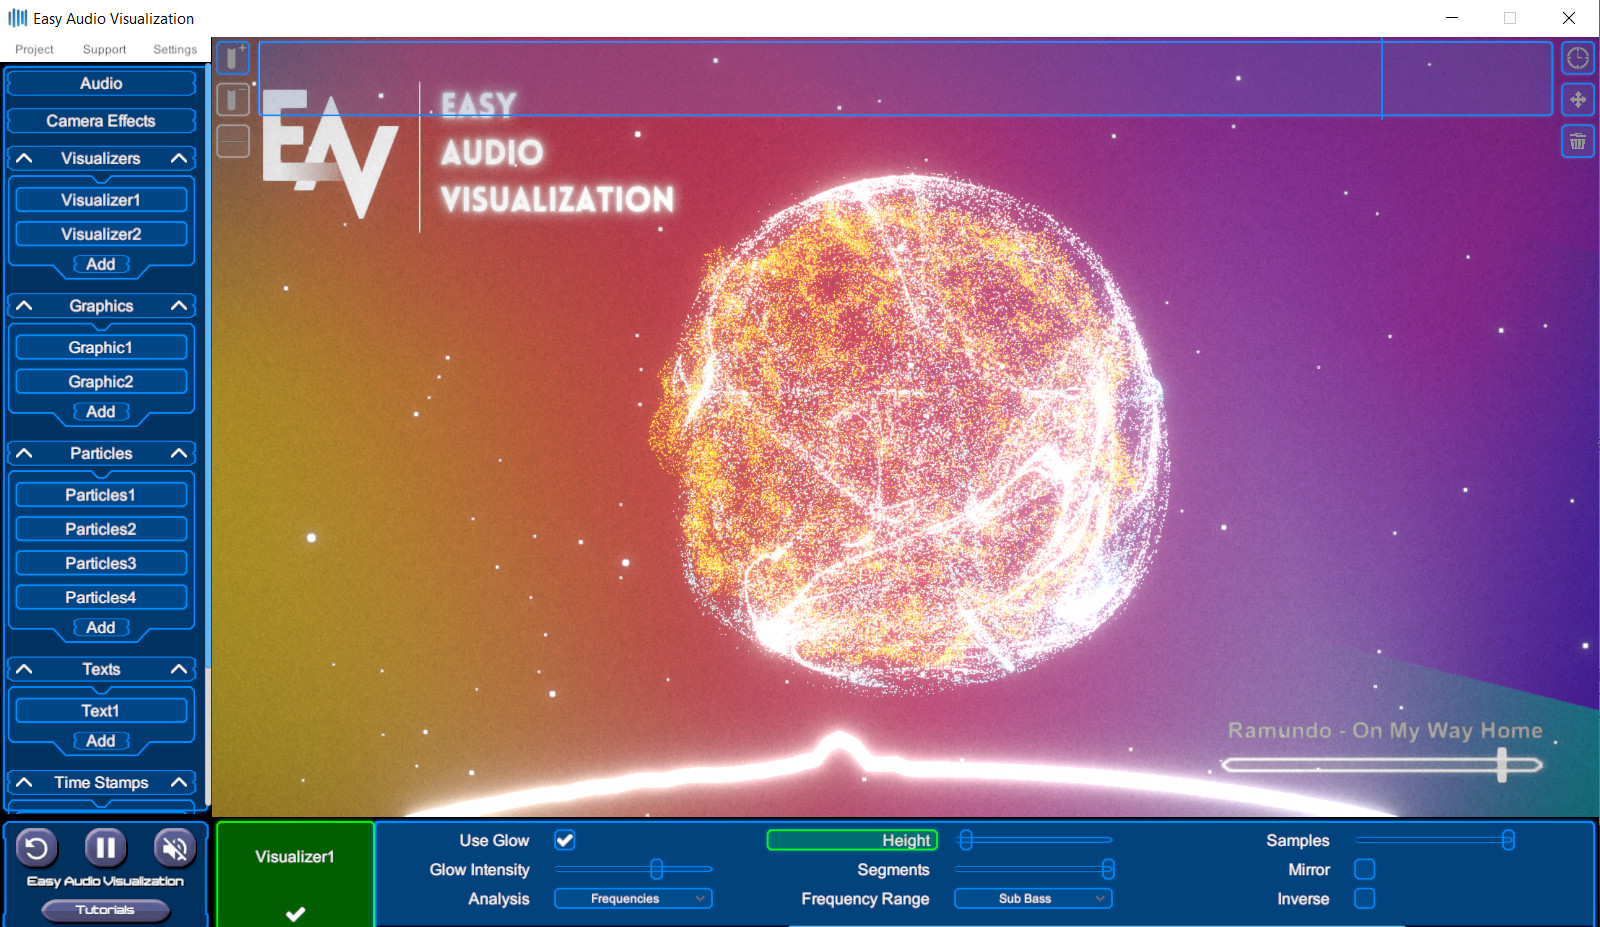This screenshot has width=1600, height=927.
Task: Open the timer icon on the right panel
Action: [1578, 57]
